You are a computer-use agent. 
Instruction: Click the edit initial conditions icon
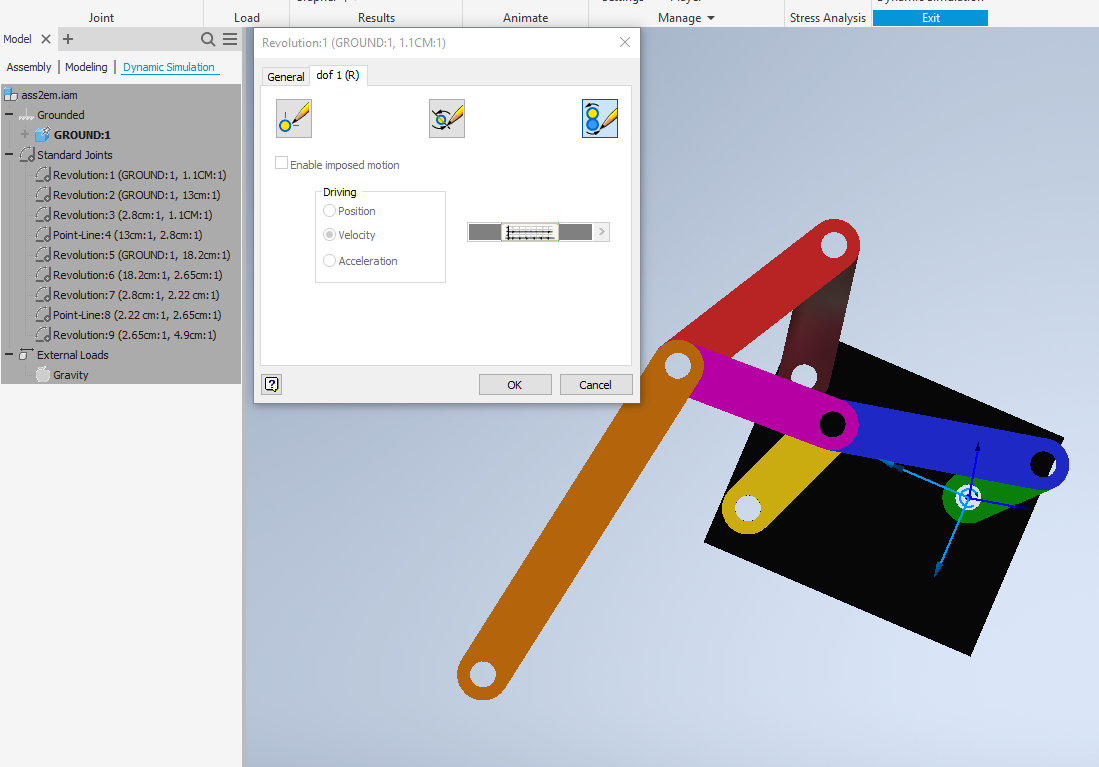pyautogui.click(x=294, y=118)
